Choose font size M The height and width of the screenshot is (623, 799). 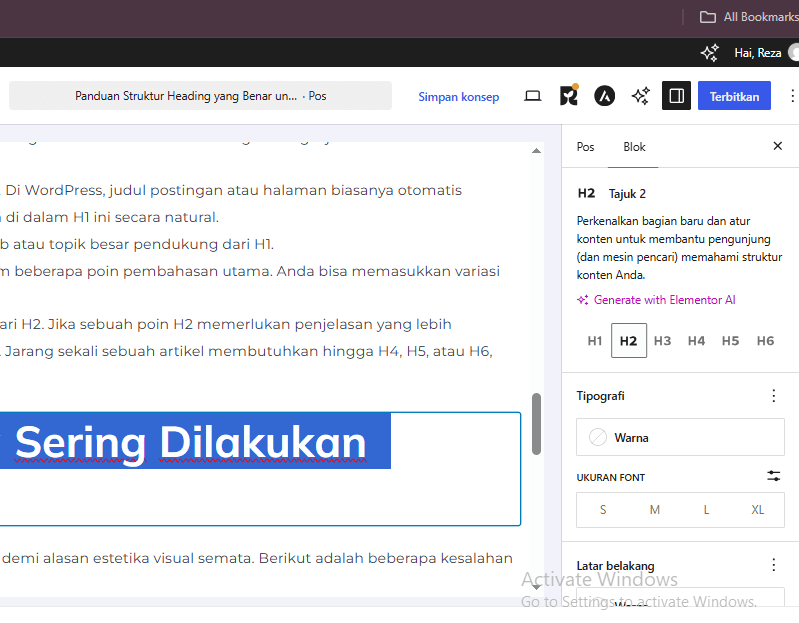pyautogui.click(x=655, y=510)
